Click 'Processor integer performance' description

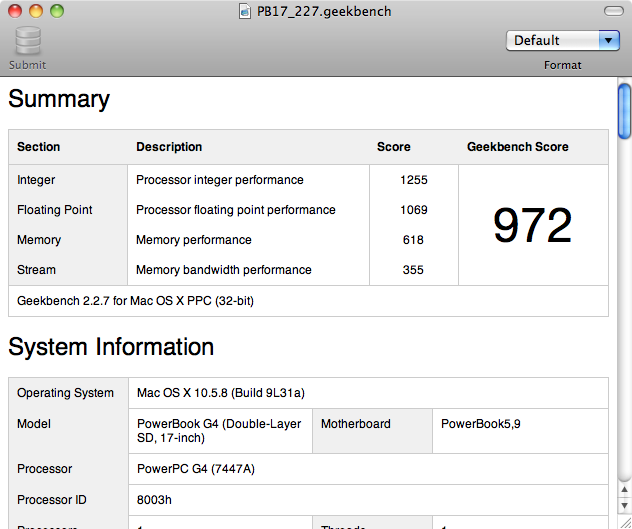pos(220,180)
